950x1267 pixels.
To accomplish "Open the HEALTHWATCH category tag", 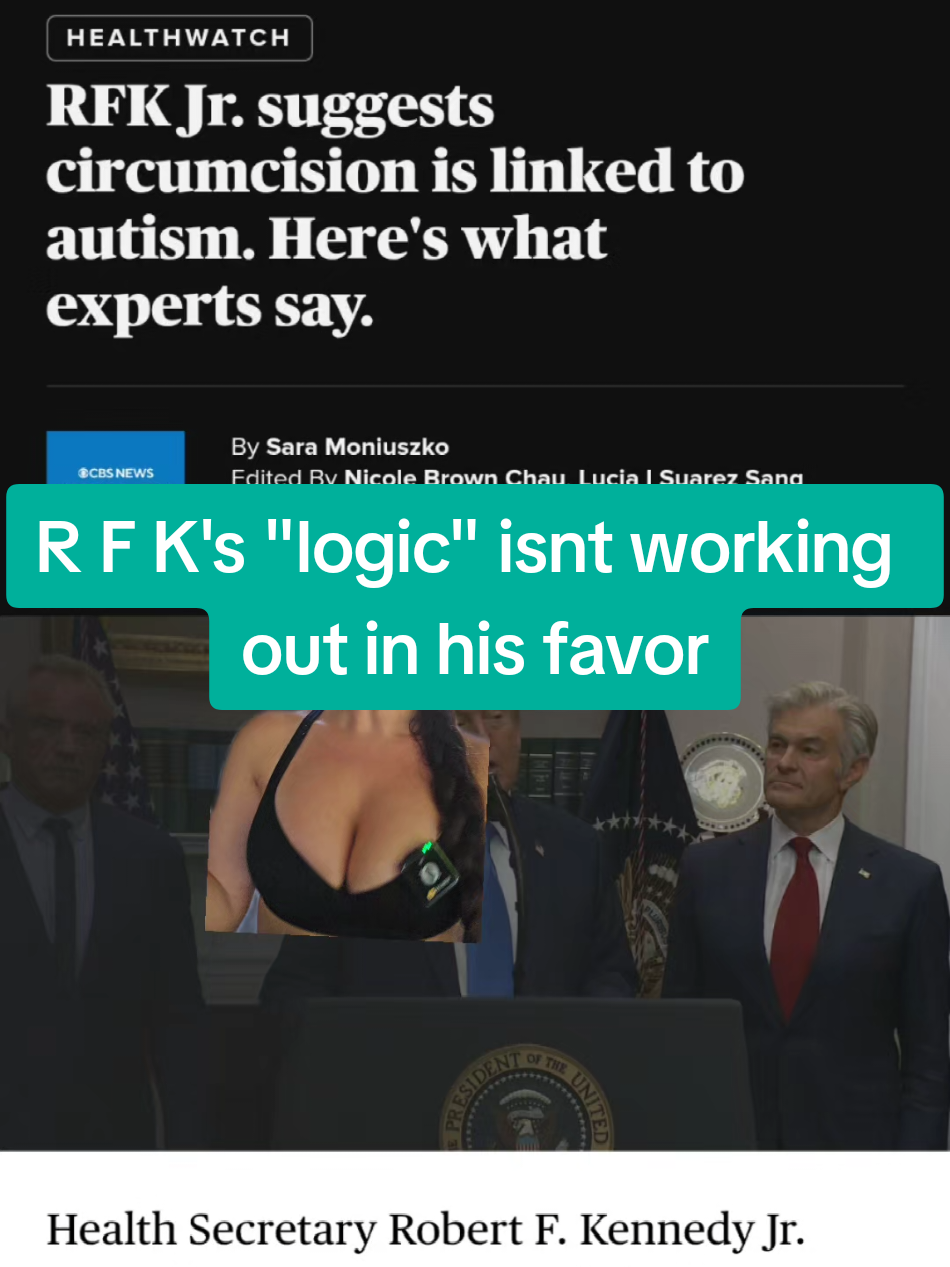I will click(179, 39).
